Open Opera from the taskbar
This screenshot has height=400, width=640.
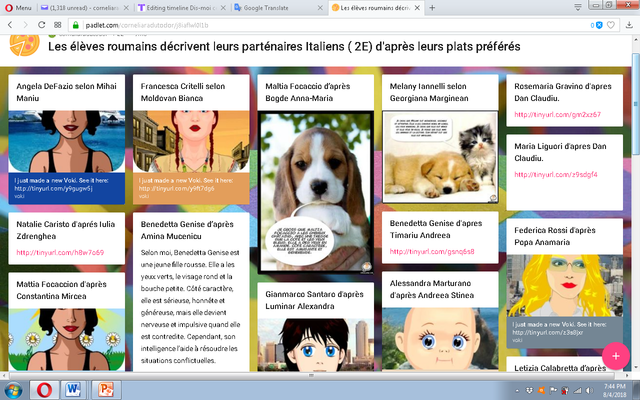click(44, 390)
